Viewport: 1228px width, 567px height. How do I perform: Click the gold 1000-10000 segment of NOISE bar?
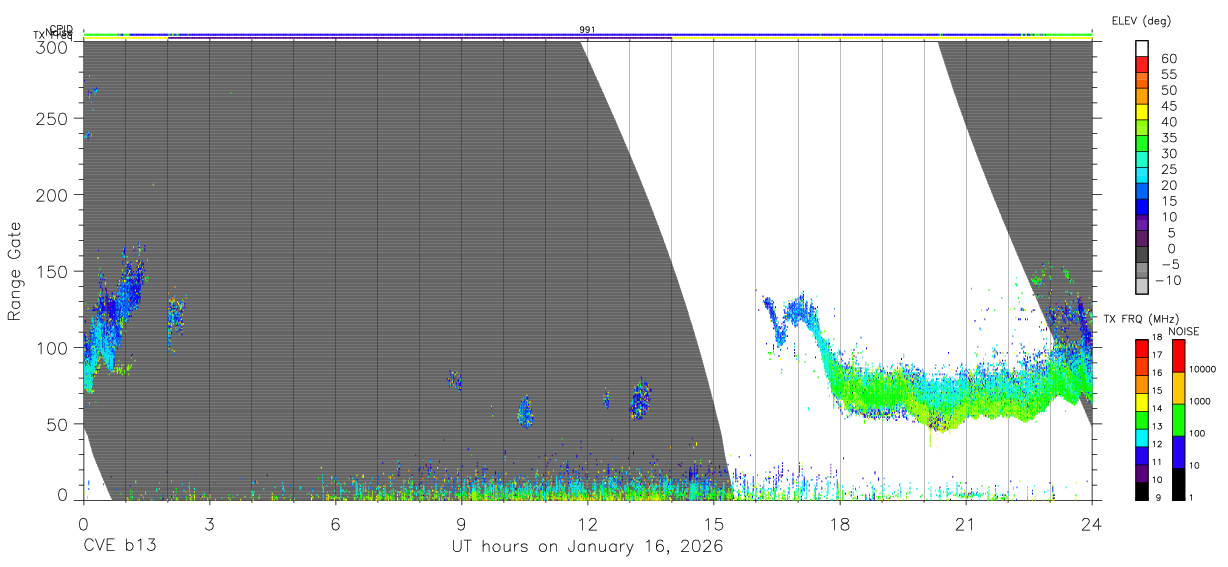[1178, 388]
